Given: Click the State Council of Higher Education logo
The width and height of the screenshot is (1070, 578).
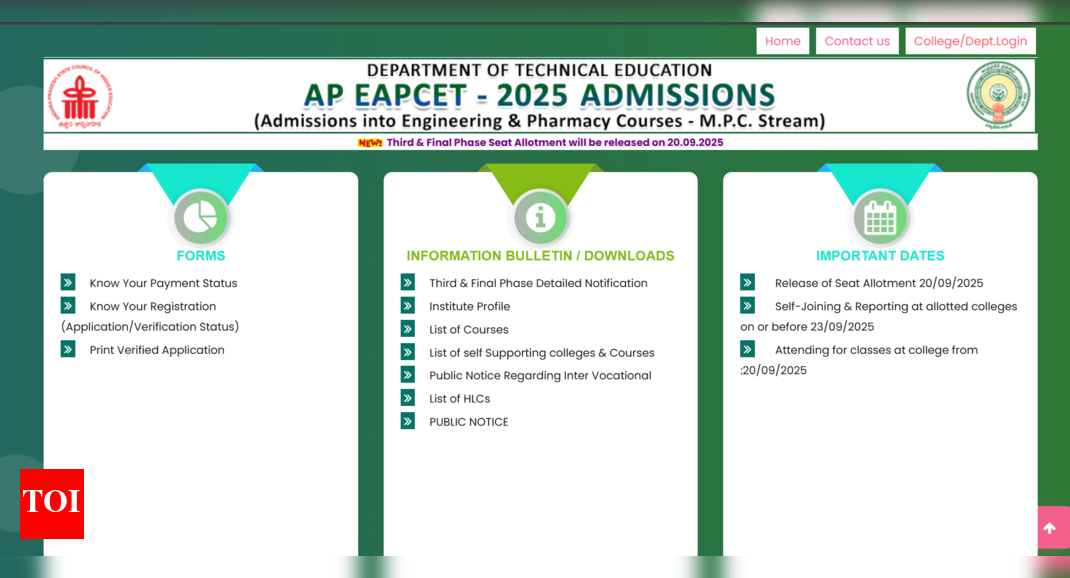Looking at the screenshot, I should [81, 96].
